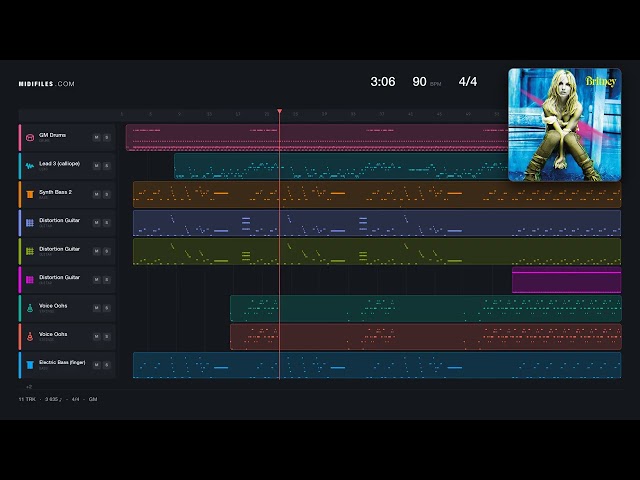Click the 11 TRK footer text

point(27,399)
